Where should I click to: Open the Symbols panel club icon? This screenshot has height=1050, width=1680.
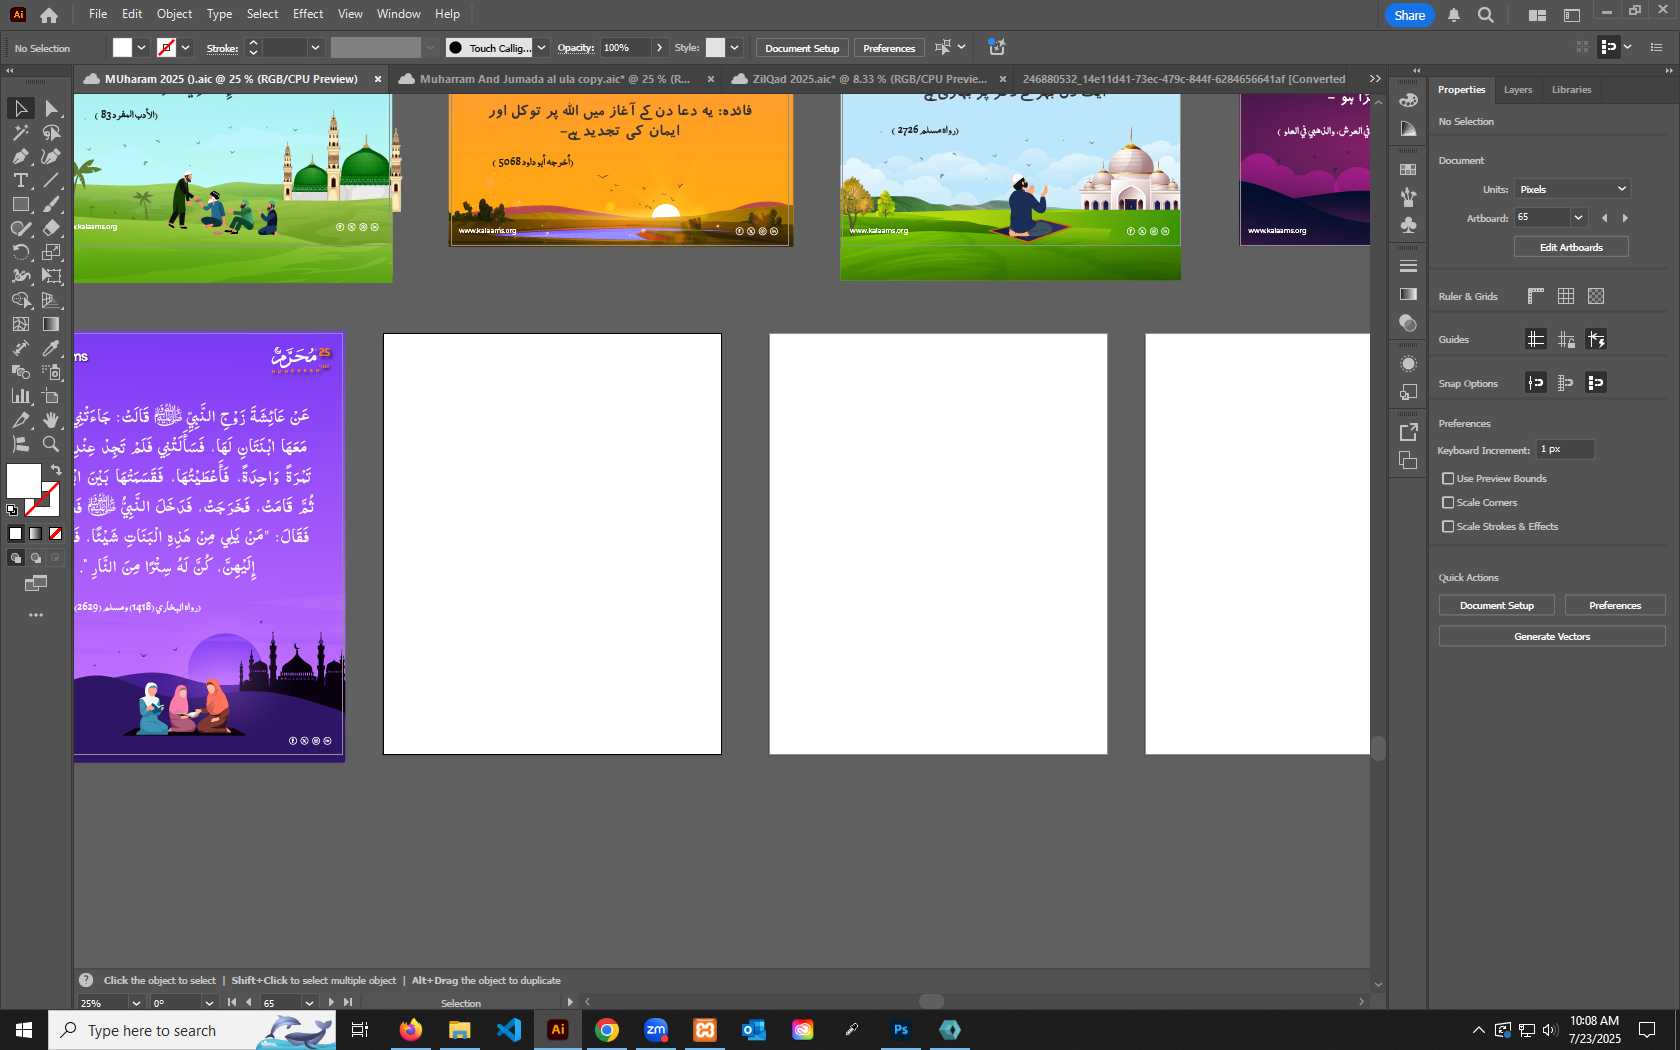[1408, 225]
